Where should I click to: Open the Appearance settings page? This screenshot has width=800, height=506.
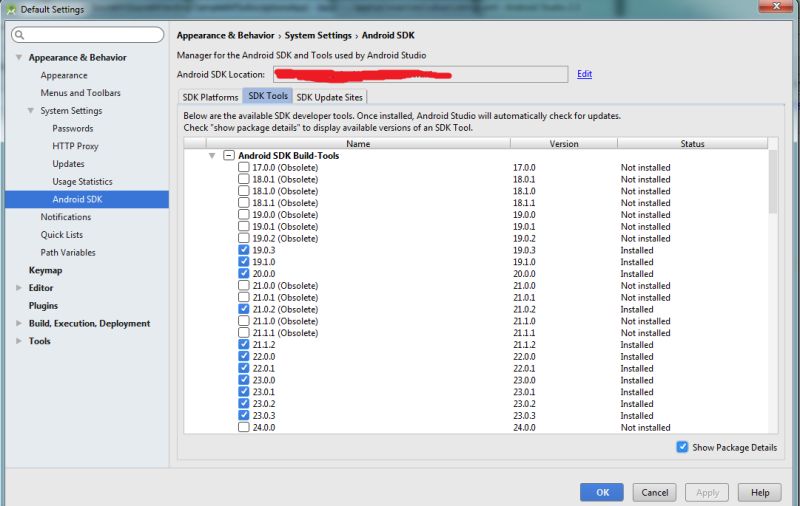64,75
